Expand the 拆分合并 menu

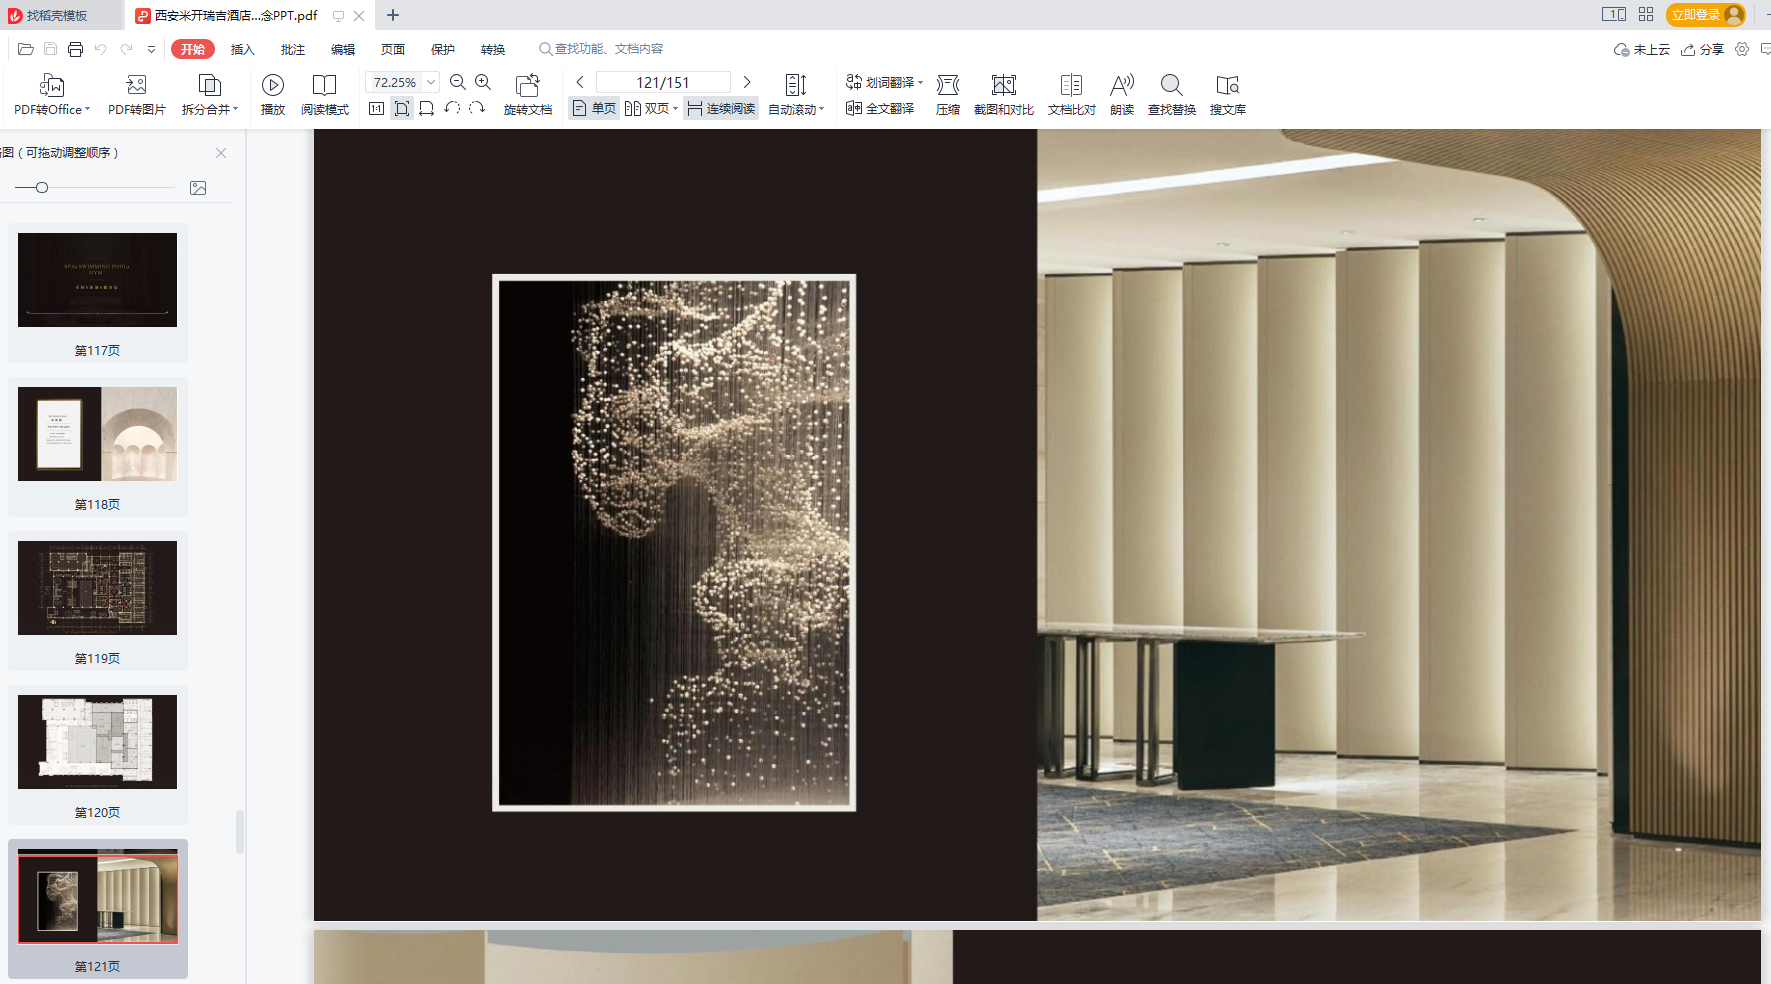point(210,95)
